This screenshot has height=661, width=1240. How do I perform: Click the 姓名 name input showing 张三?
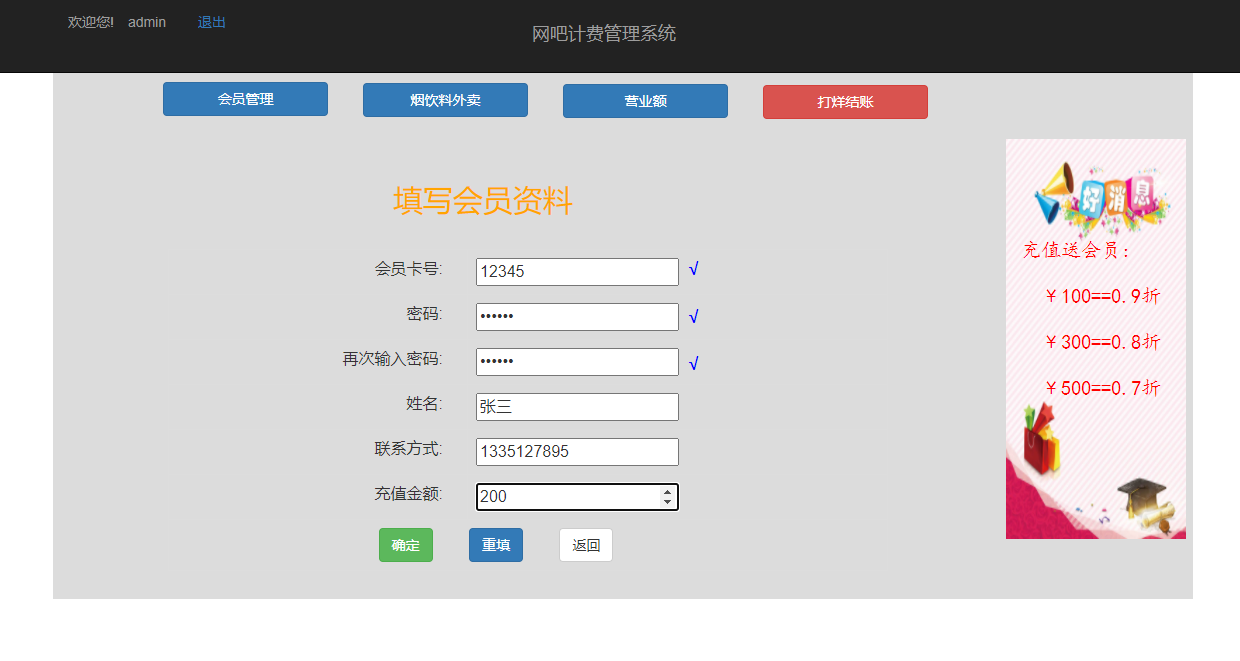click(x=577, y=406)
